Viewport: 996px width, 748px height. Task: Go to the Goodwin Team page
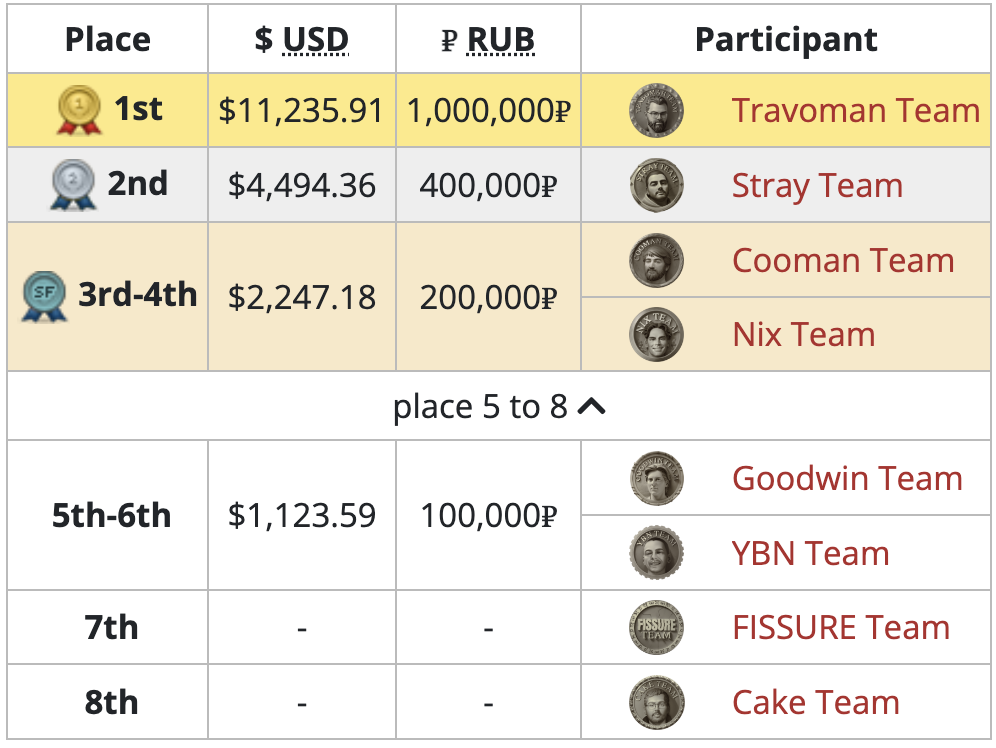point(847,478)
